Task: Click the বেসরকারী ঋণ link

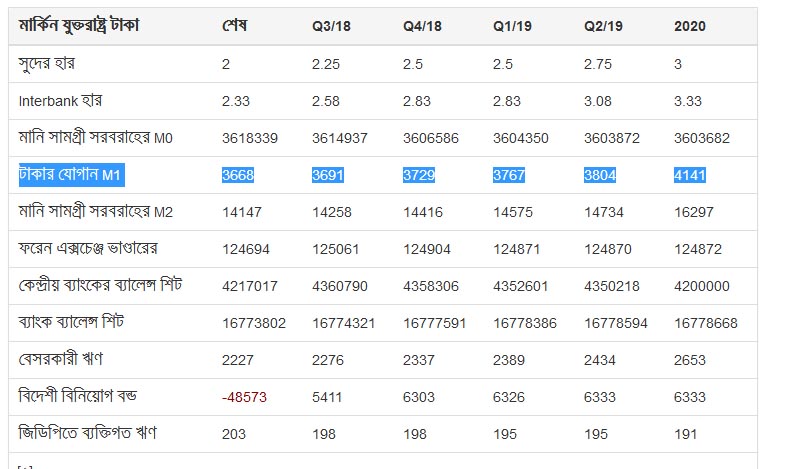Action: click(x=61, y=359)
